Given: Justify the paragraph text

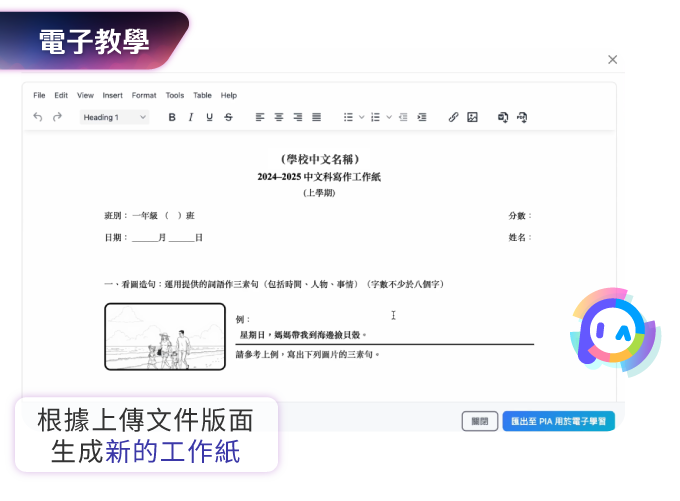Looking at the screenshot, I should click(x=317, y=117).
